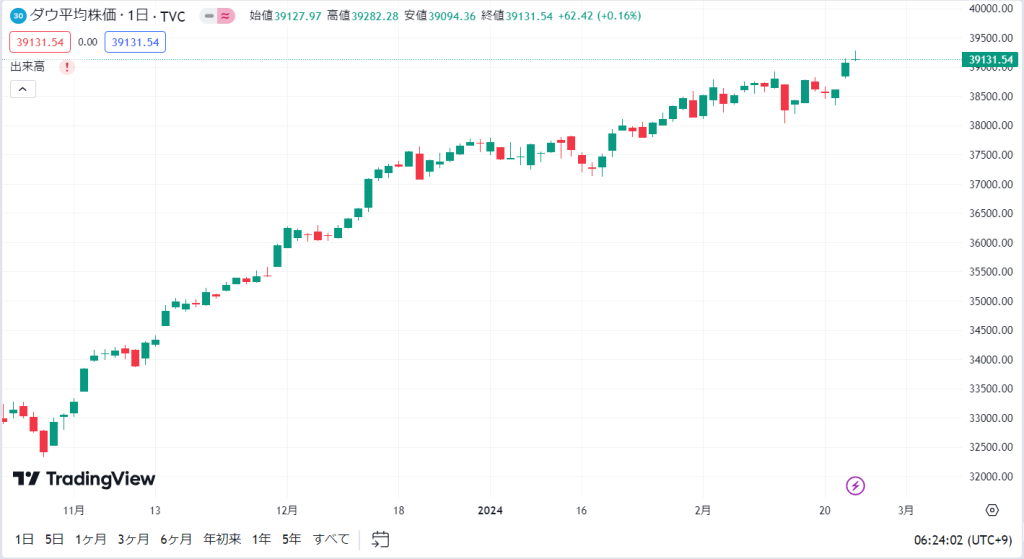The image size is (1024, 559).
Task: Click the TradingView logo
Action: point(84,479)
